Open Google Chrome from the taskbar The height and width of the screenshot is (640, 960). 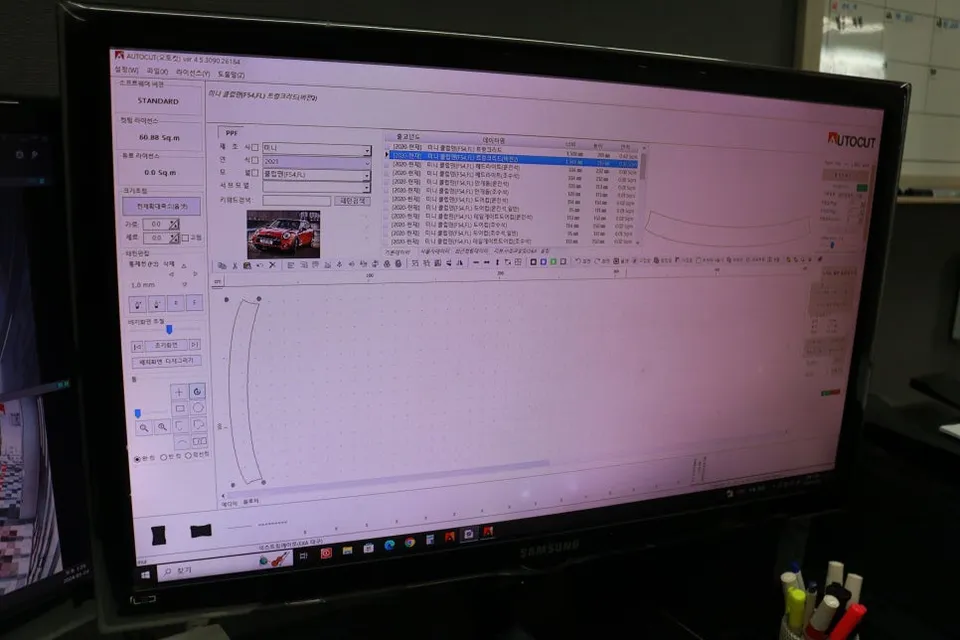(410, 543)
